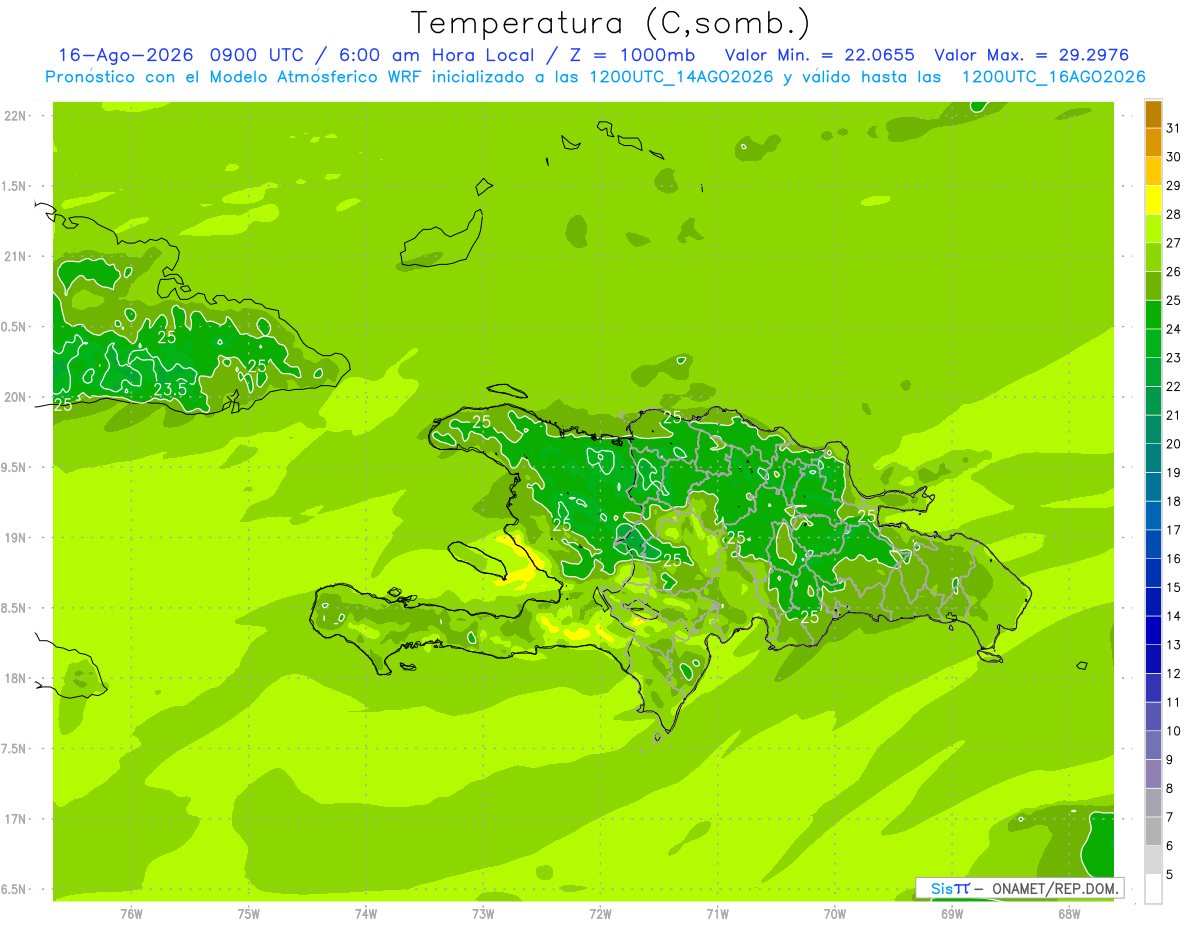This screenshot has height=927, width=1200.
Task: Click the '74W' longitude axis label
Action: [x=366, y=913]
